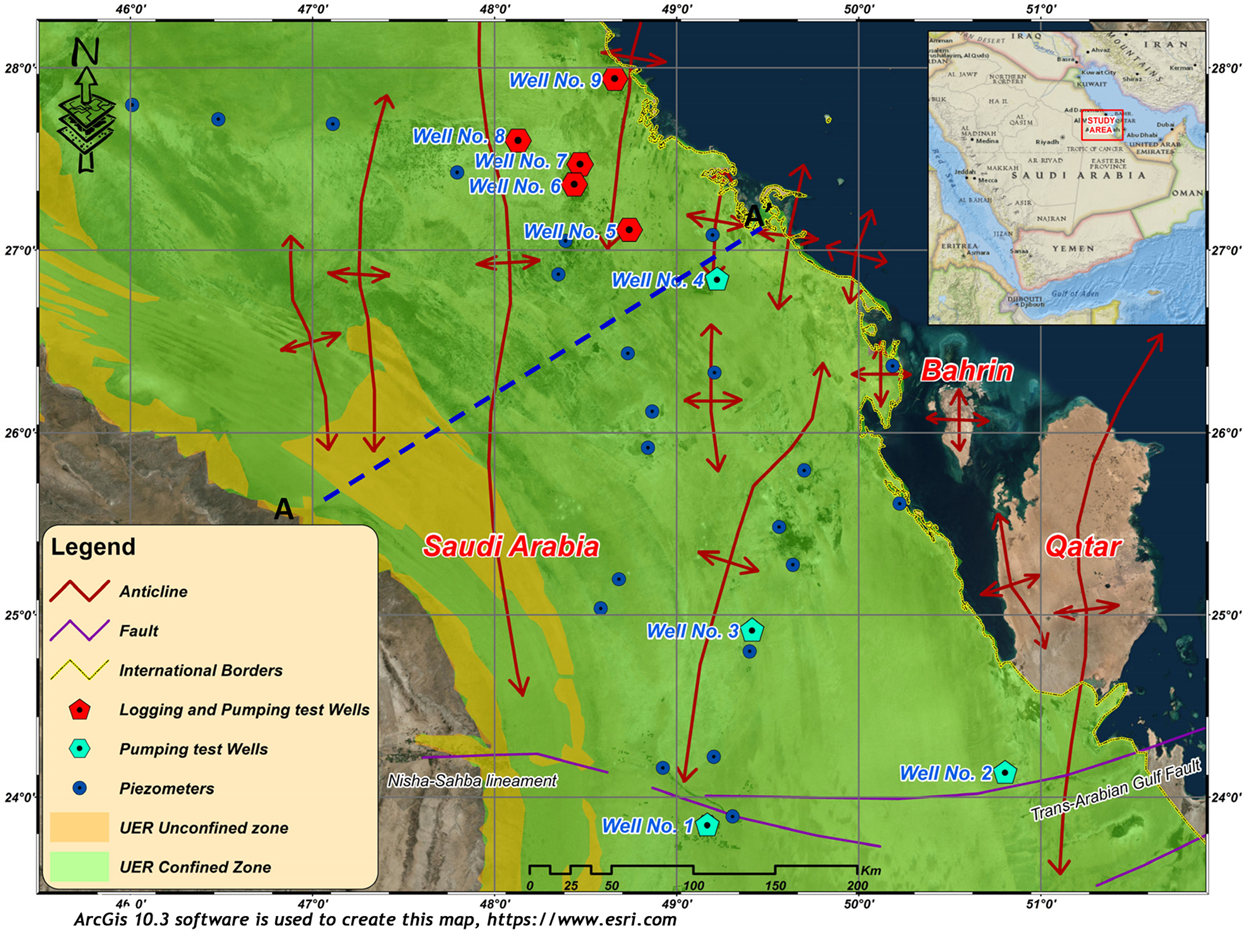Image resolution: width=1243 pixels, height=930 pixels.
Task: Select Well No. 5's red hexagon marker
Action: coord(629,230)
